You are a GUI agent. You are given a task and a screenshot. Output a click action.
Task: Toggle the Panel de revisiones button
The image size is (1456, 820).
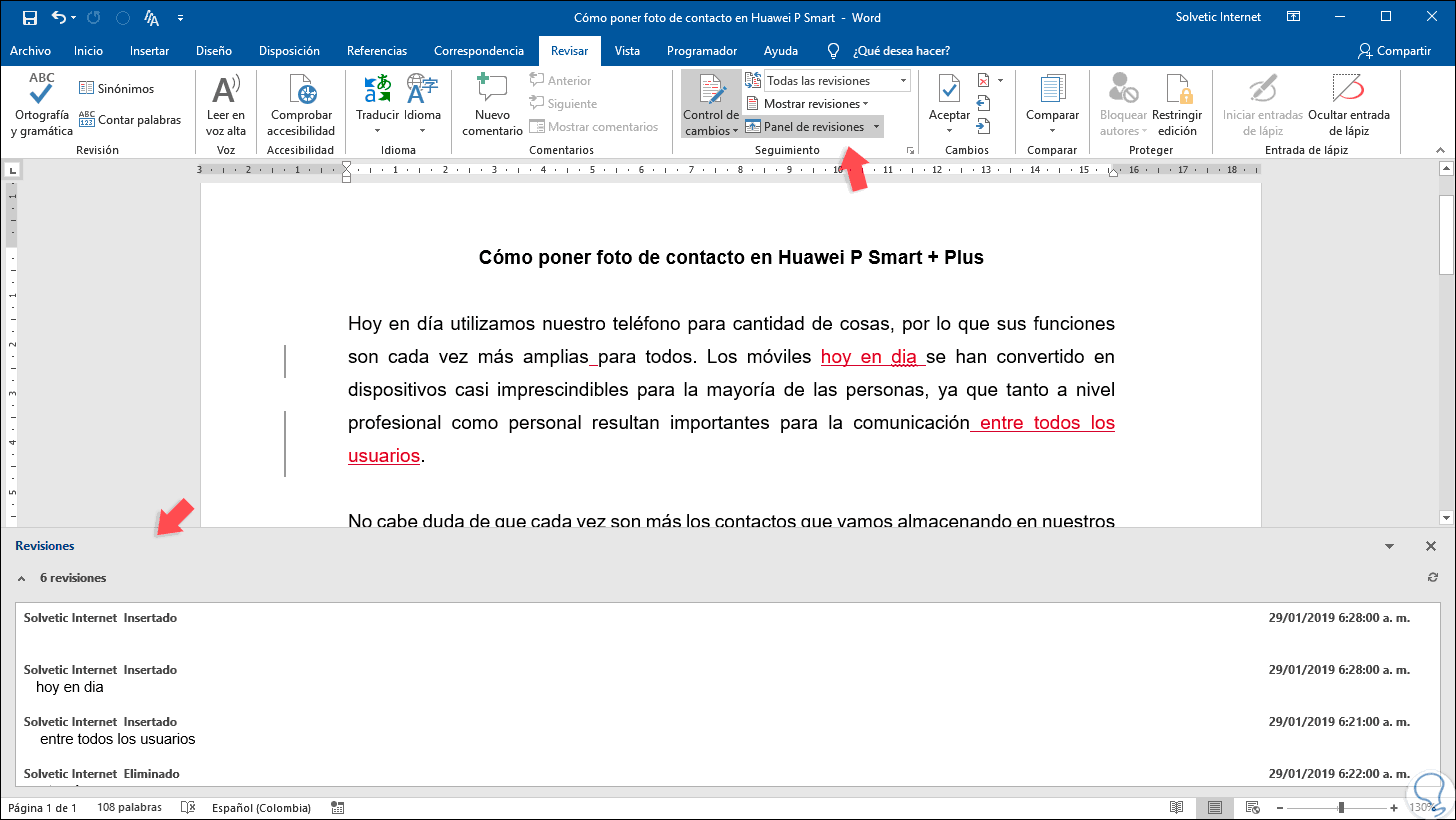[805, 127]
